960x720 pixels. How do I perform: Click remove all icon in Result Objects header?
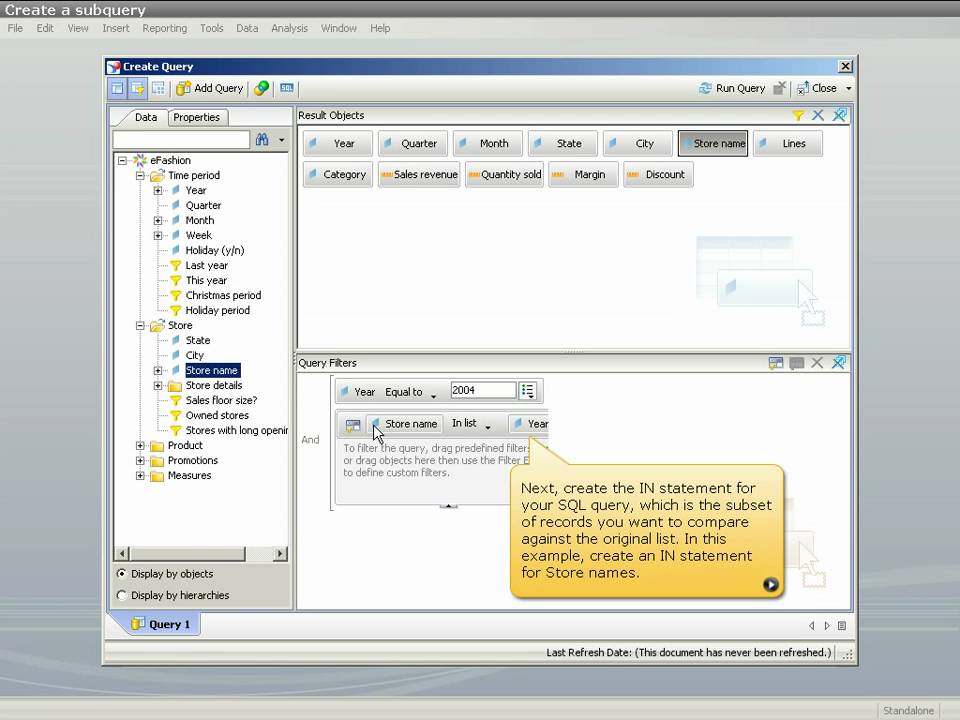pyautogui.click(x=839, y=115)
